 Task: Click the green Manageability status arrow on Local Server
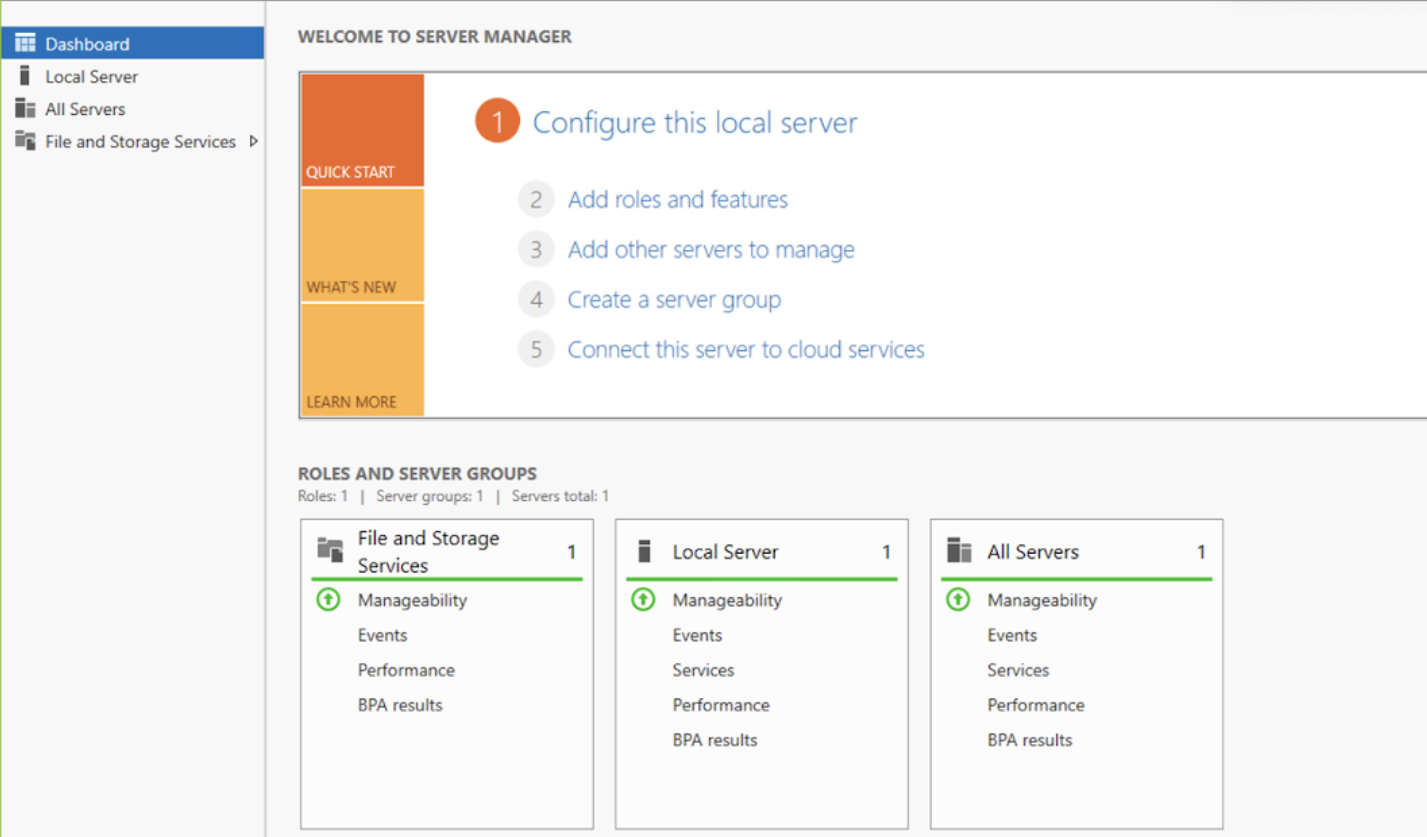(x=643, y=600)
